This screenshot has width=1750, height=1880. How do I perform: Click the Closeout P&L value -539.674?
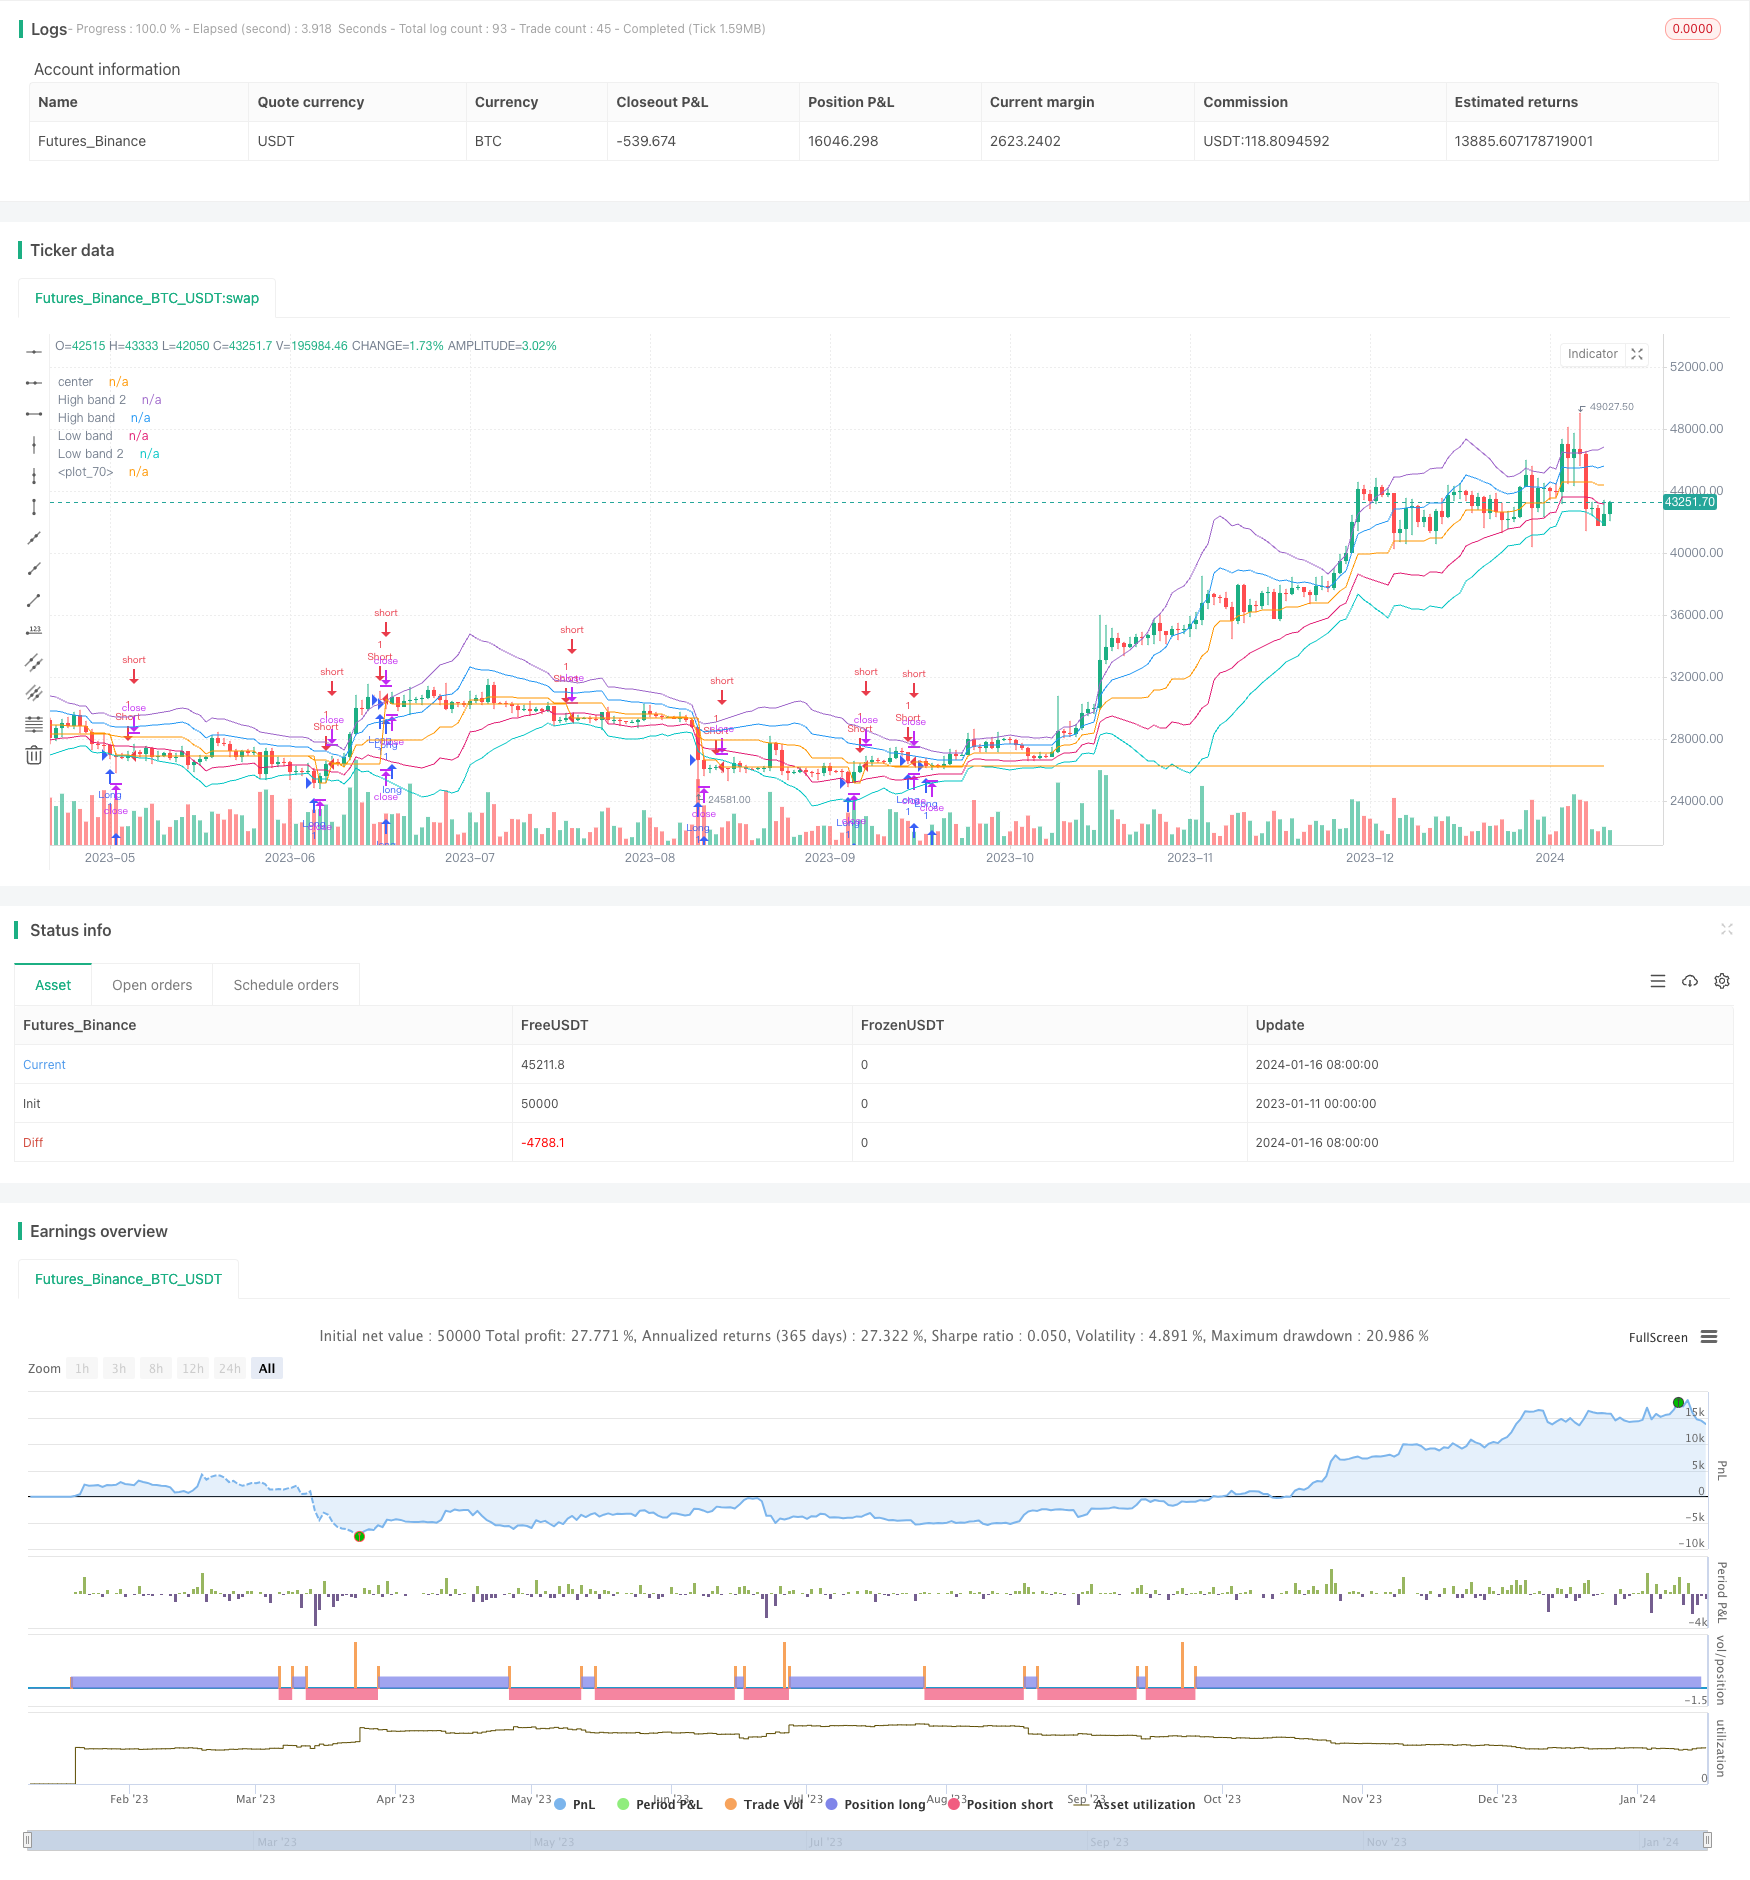646,141
